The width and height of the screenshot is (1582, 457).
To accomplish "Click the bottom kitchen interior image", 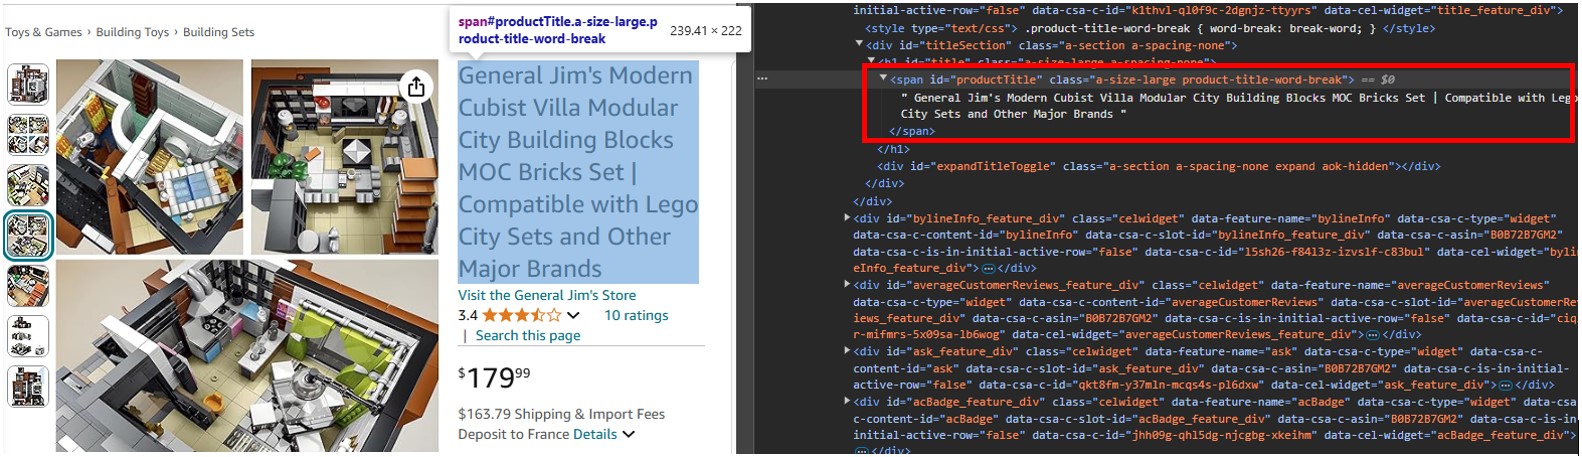I will [247, 356].
